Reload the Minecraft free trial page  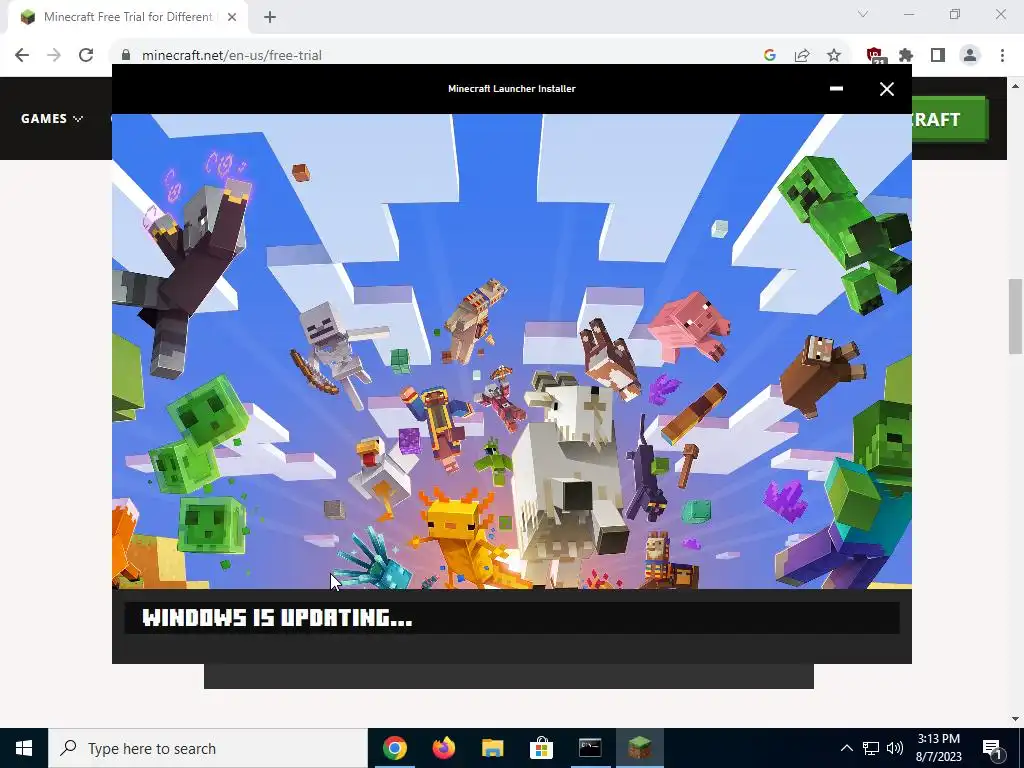click(86, 55)
